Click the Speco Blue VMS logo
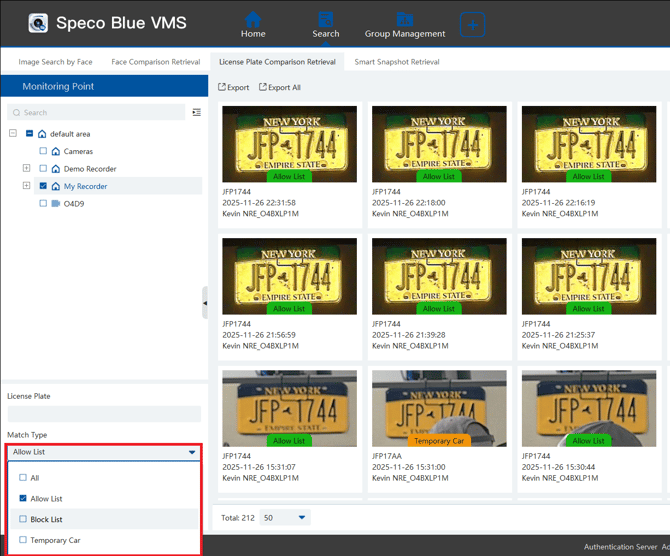670x556 pixels. [38, 23]
